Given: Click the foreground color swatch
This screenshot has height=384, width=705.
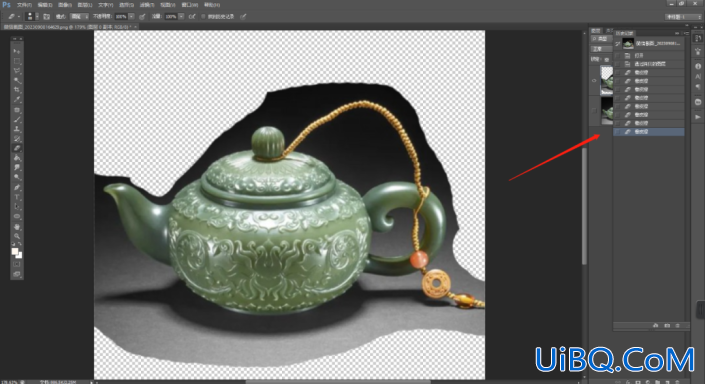Looking at the screenshot, I should pos(15,251).
